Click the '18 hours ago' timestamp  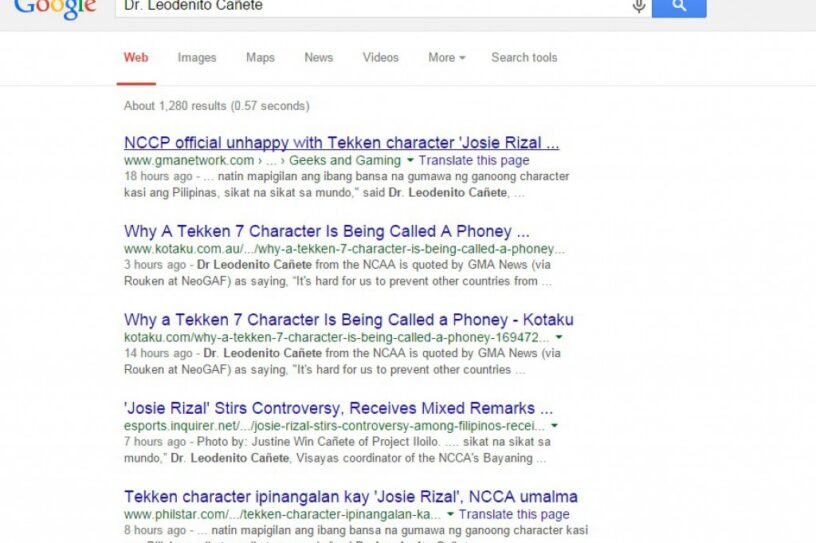coord(158,176)
